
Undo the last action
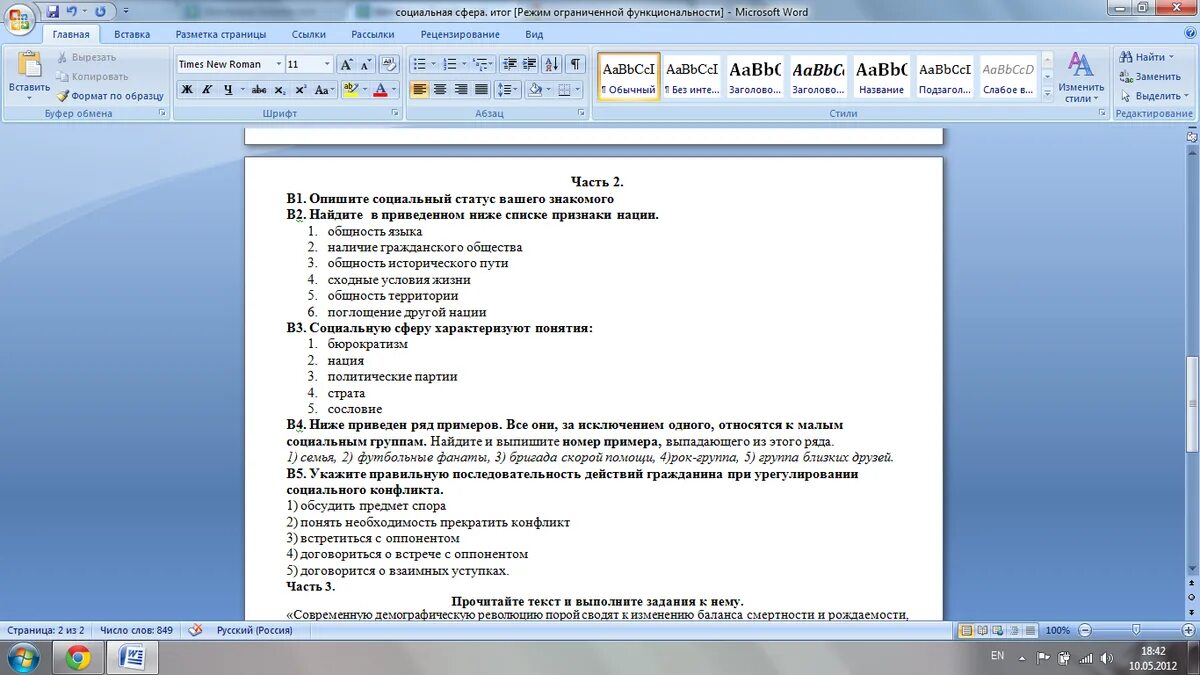72,12
